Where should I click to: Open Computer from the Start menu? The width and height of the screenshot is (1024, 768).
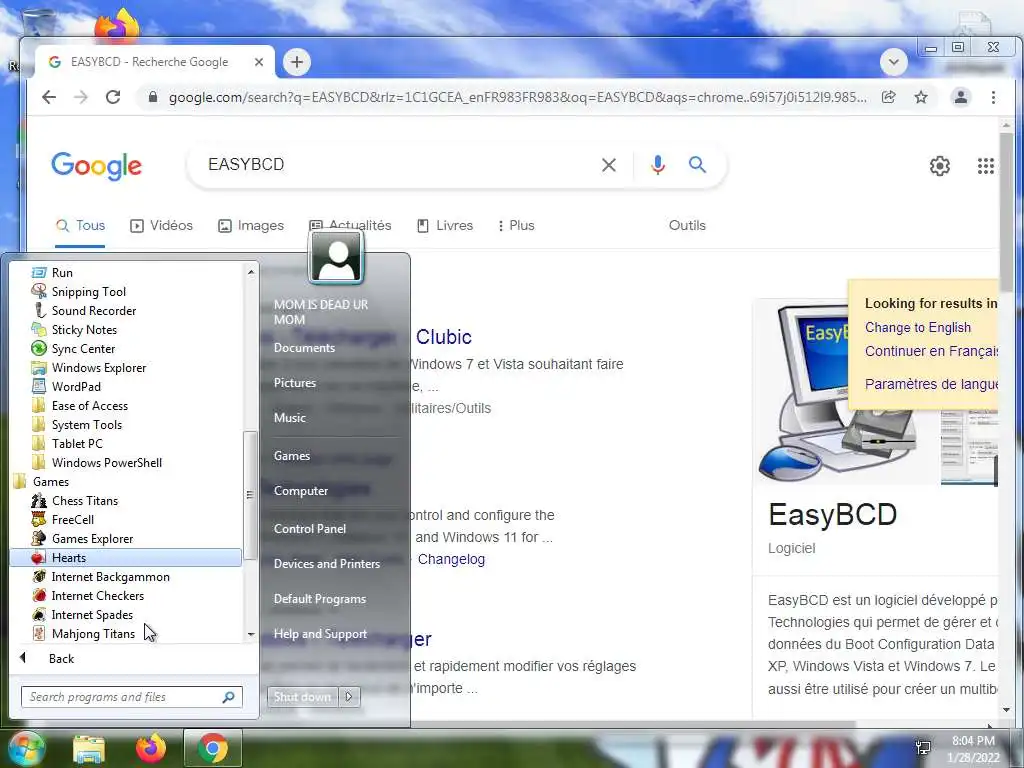click(300, 490)
